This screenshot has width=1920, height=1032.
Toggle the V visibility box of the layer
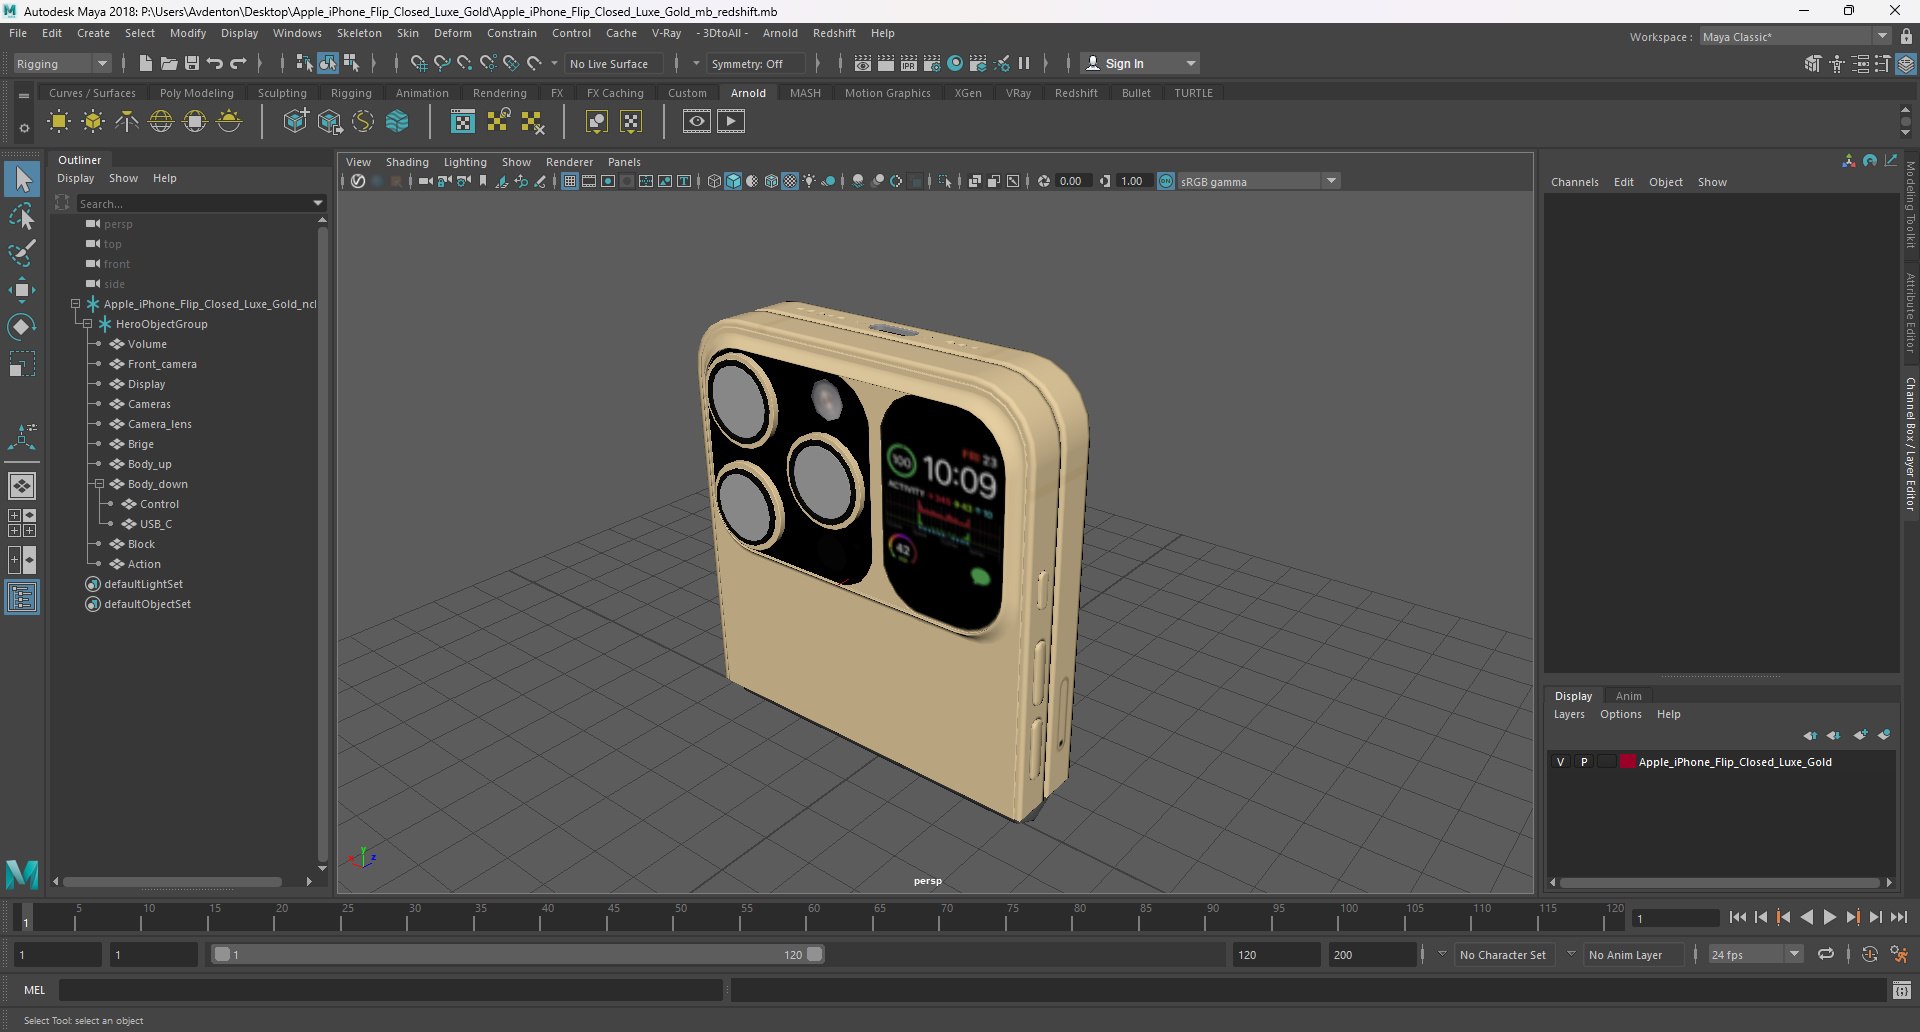[x=1560, y=762]
